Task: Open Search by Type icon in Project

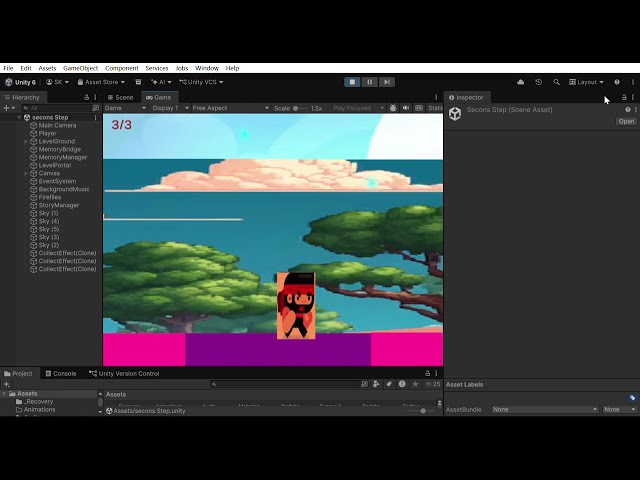Action: click(376, 384)
